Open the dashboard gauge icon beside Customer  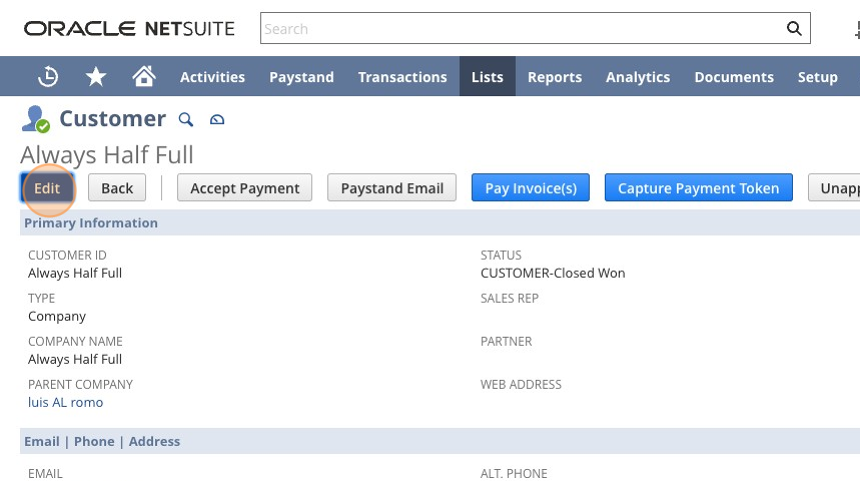click(217, 119)
